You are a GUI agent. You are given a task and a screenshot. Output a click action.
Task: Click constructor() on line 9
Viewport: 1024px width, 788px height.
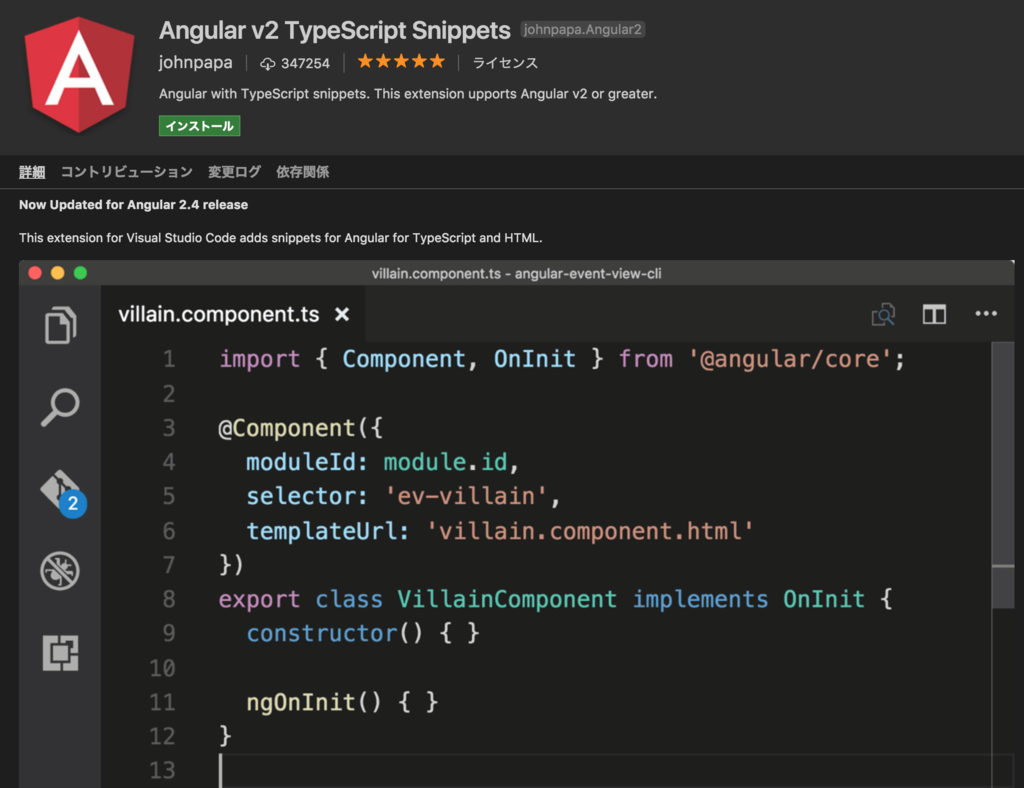point(334,633)
